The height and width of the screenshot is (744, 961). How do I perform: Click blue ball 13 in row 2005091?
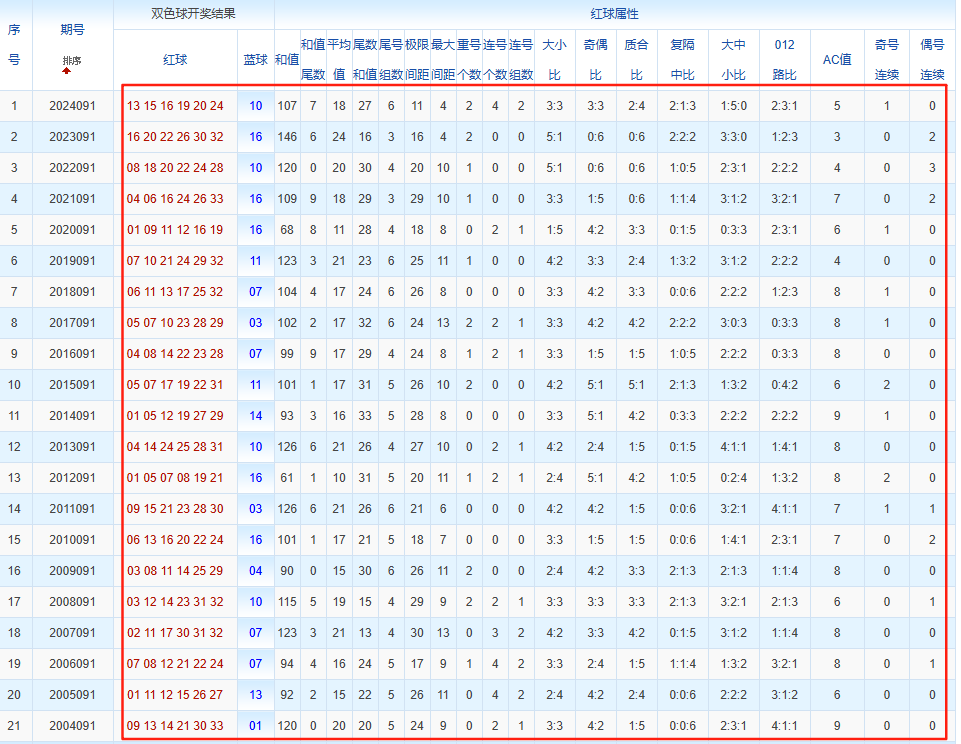click(256, 695)
